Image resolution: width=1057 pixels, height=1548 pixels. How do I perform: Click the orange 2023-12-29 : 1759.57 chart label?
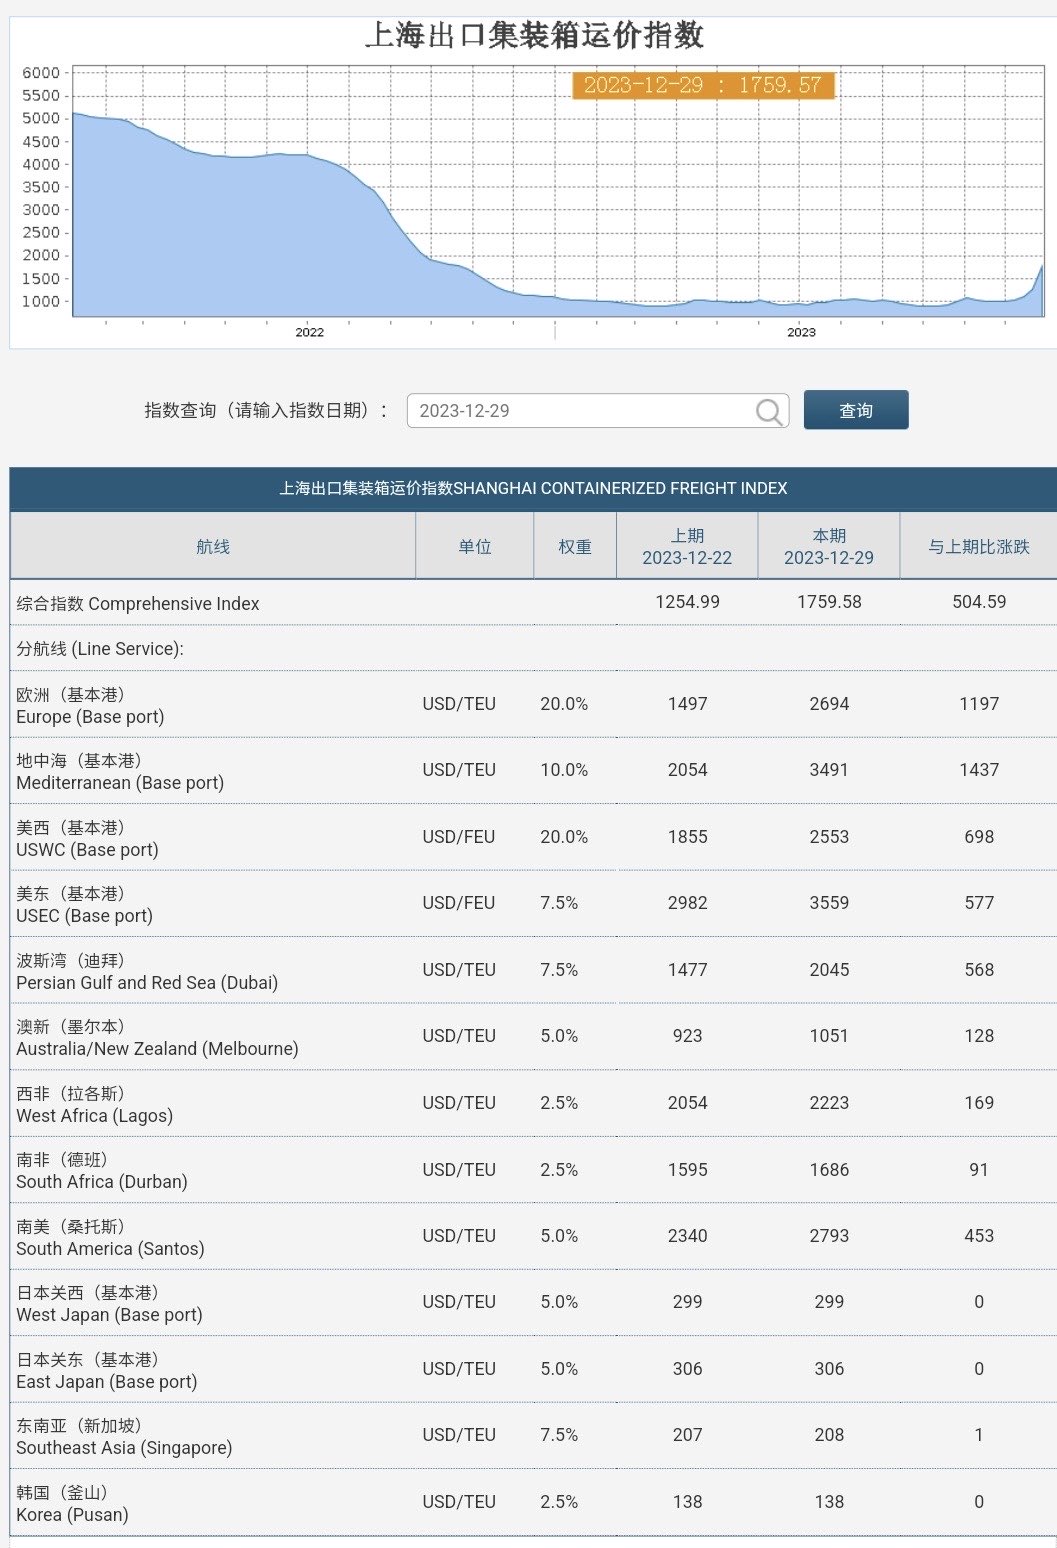(x=703, y=85)
